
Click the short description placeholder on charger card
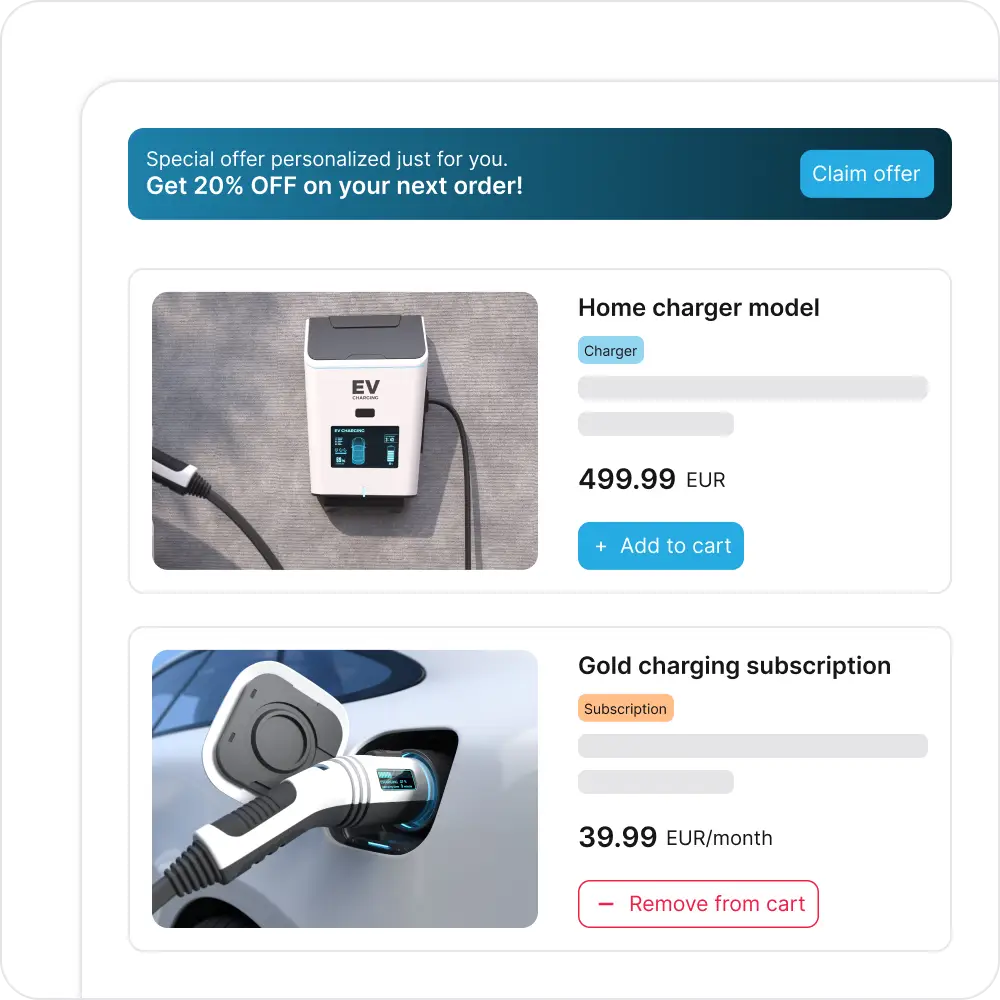coord(656,423)
